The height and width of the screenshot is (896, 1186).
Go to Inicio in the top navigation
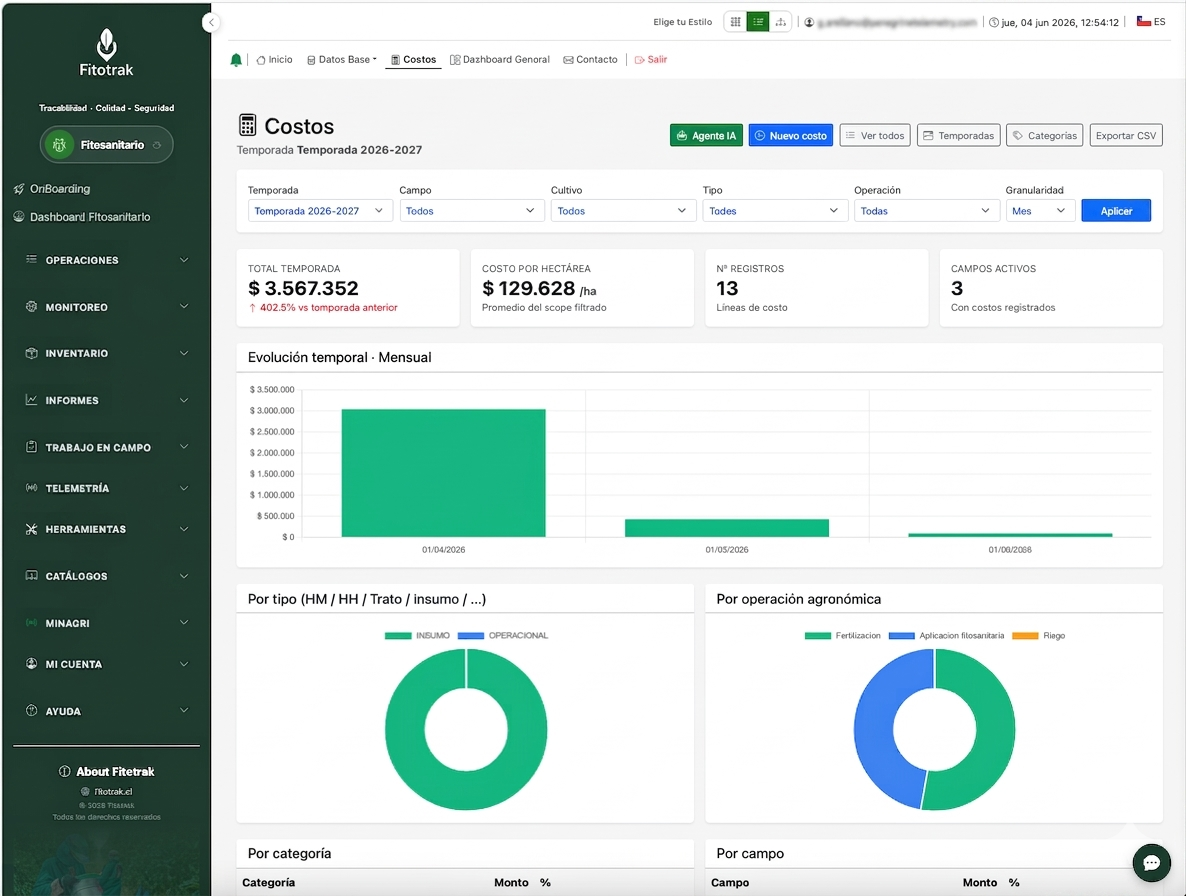[x=275, y=60]
